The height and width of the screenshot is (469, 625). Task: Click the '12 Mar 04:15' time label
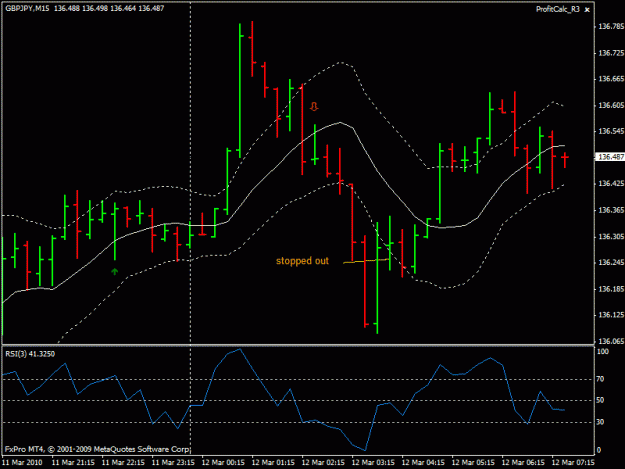[x=423, y=463]
